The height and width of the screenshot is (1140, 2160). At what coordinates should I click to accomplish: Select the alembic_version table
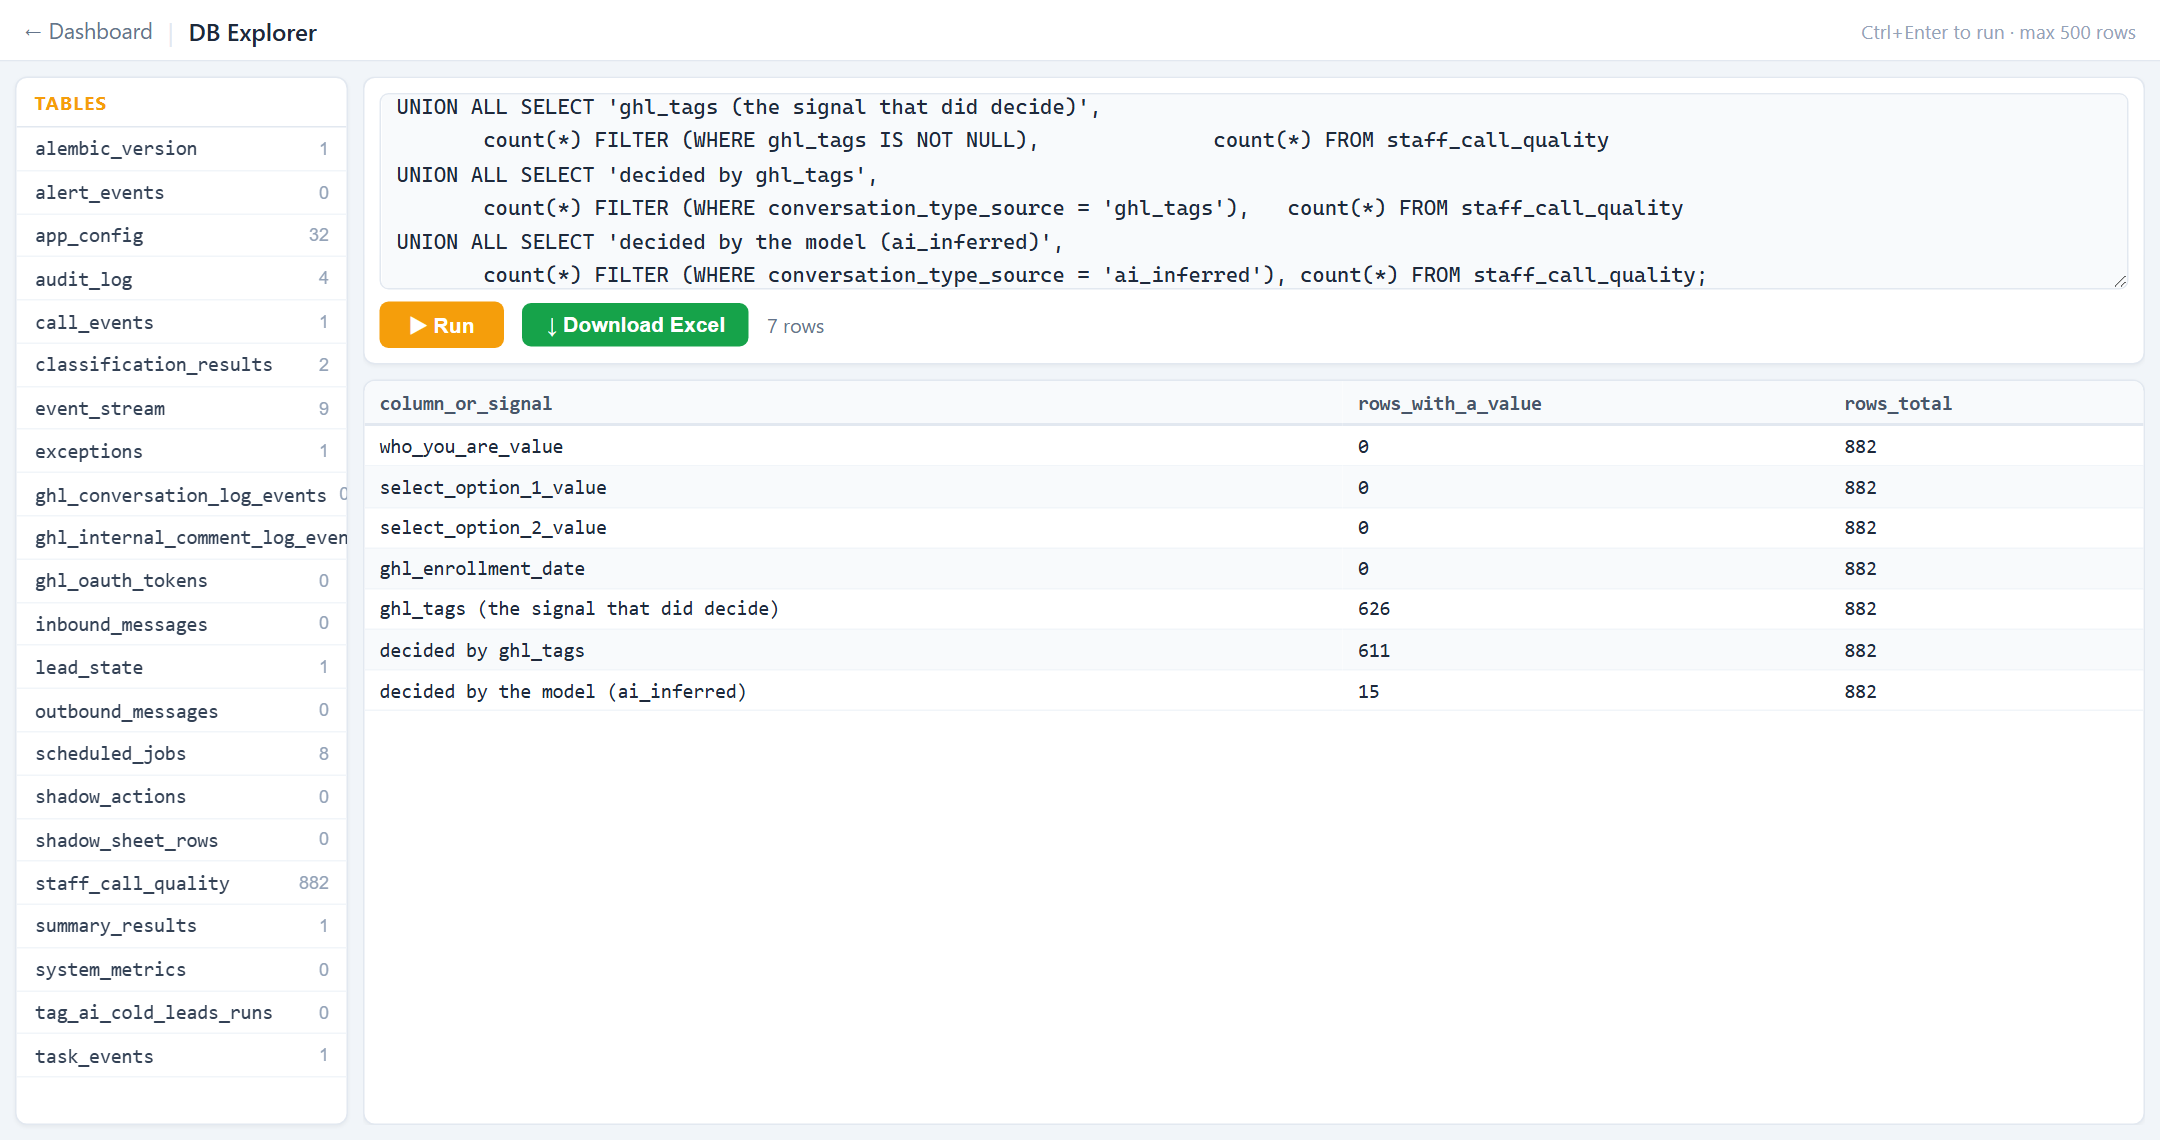coord(181,149)
